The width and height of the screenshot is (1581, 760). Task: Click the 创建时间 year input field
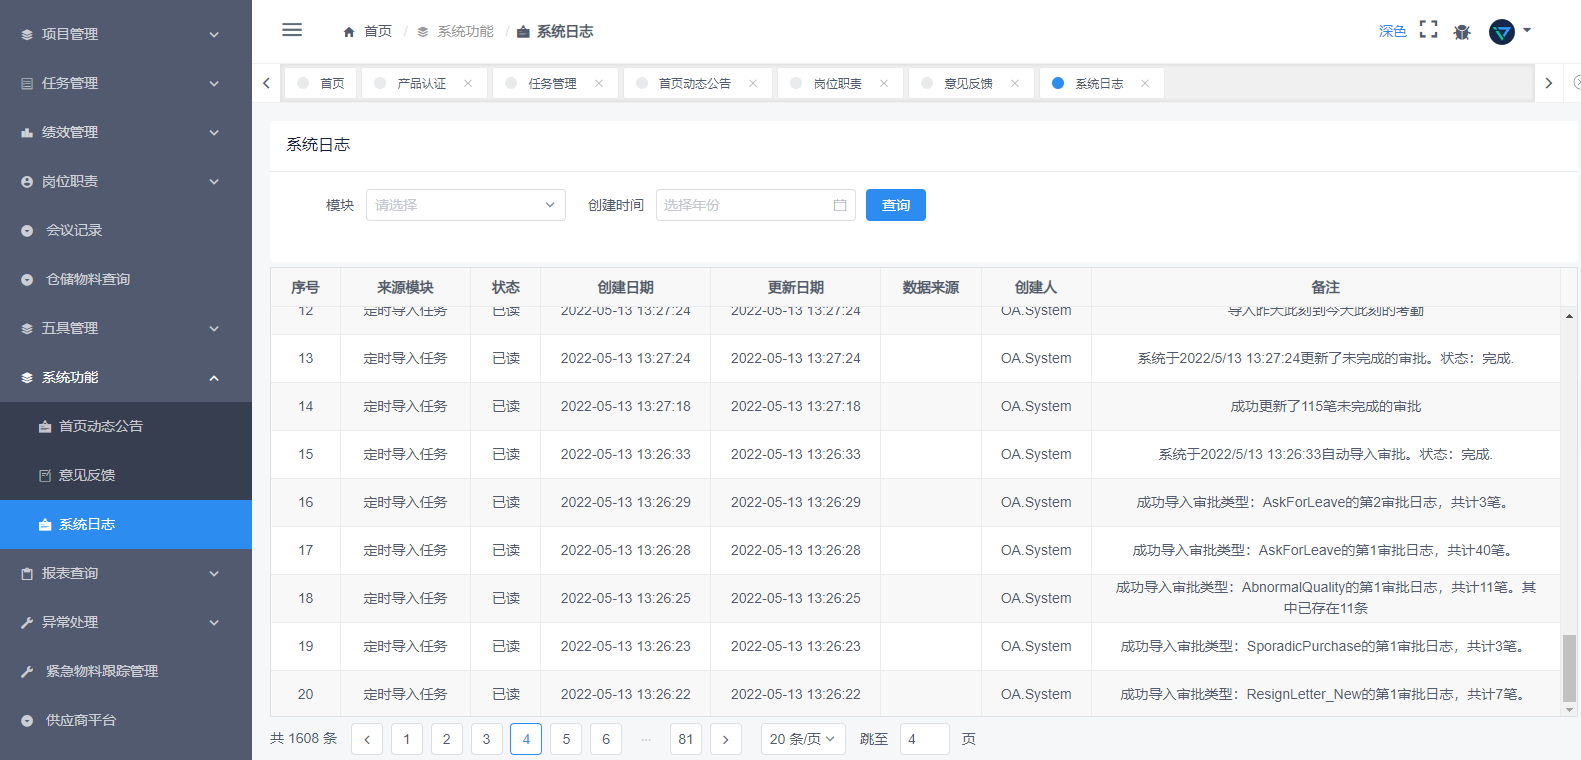[756, 205]
